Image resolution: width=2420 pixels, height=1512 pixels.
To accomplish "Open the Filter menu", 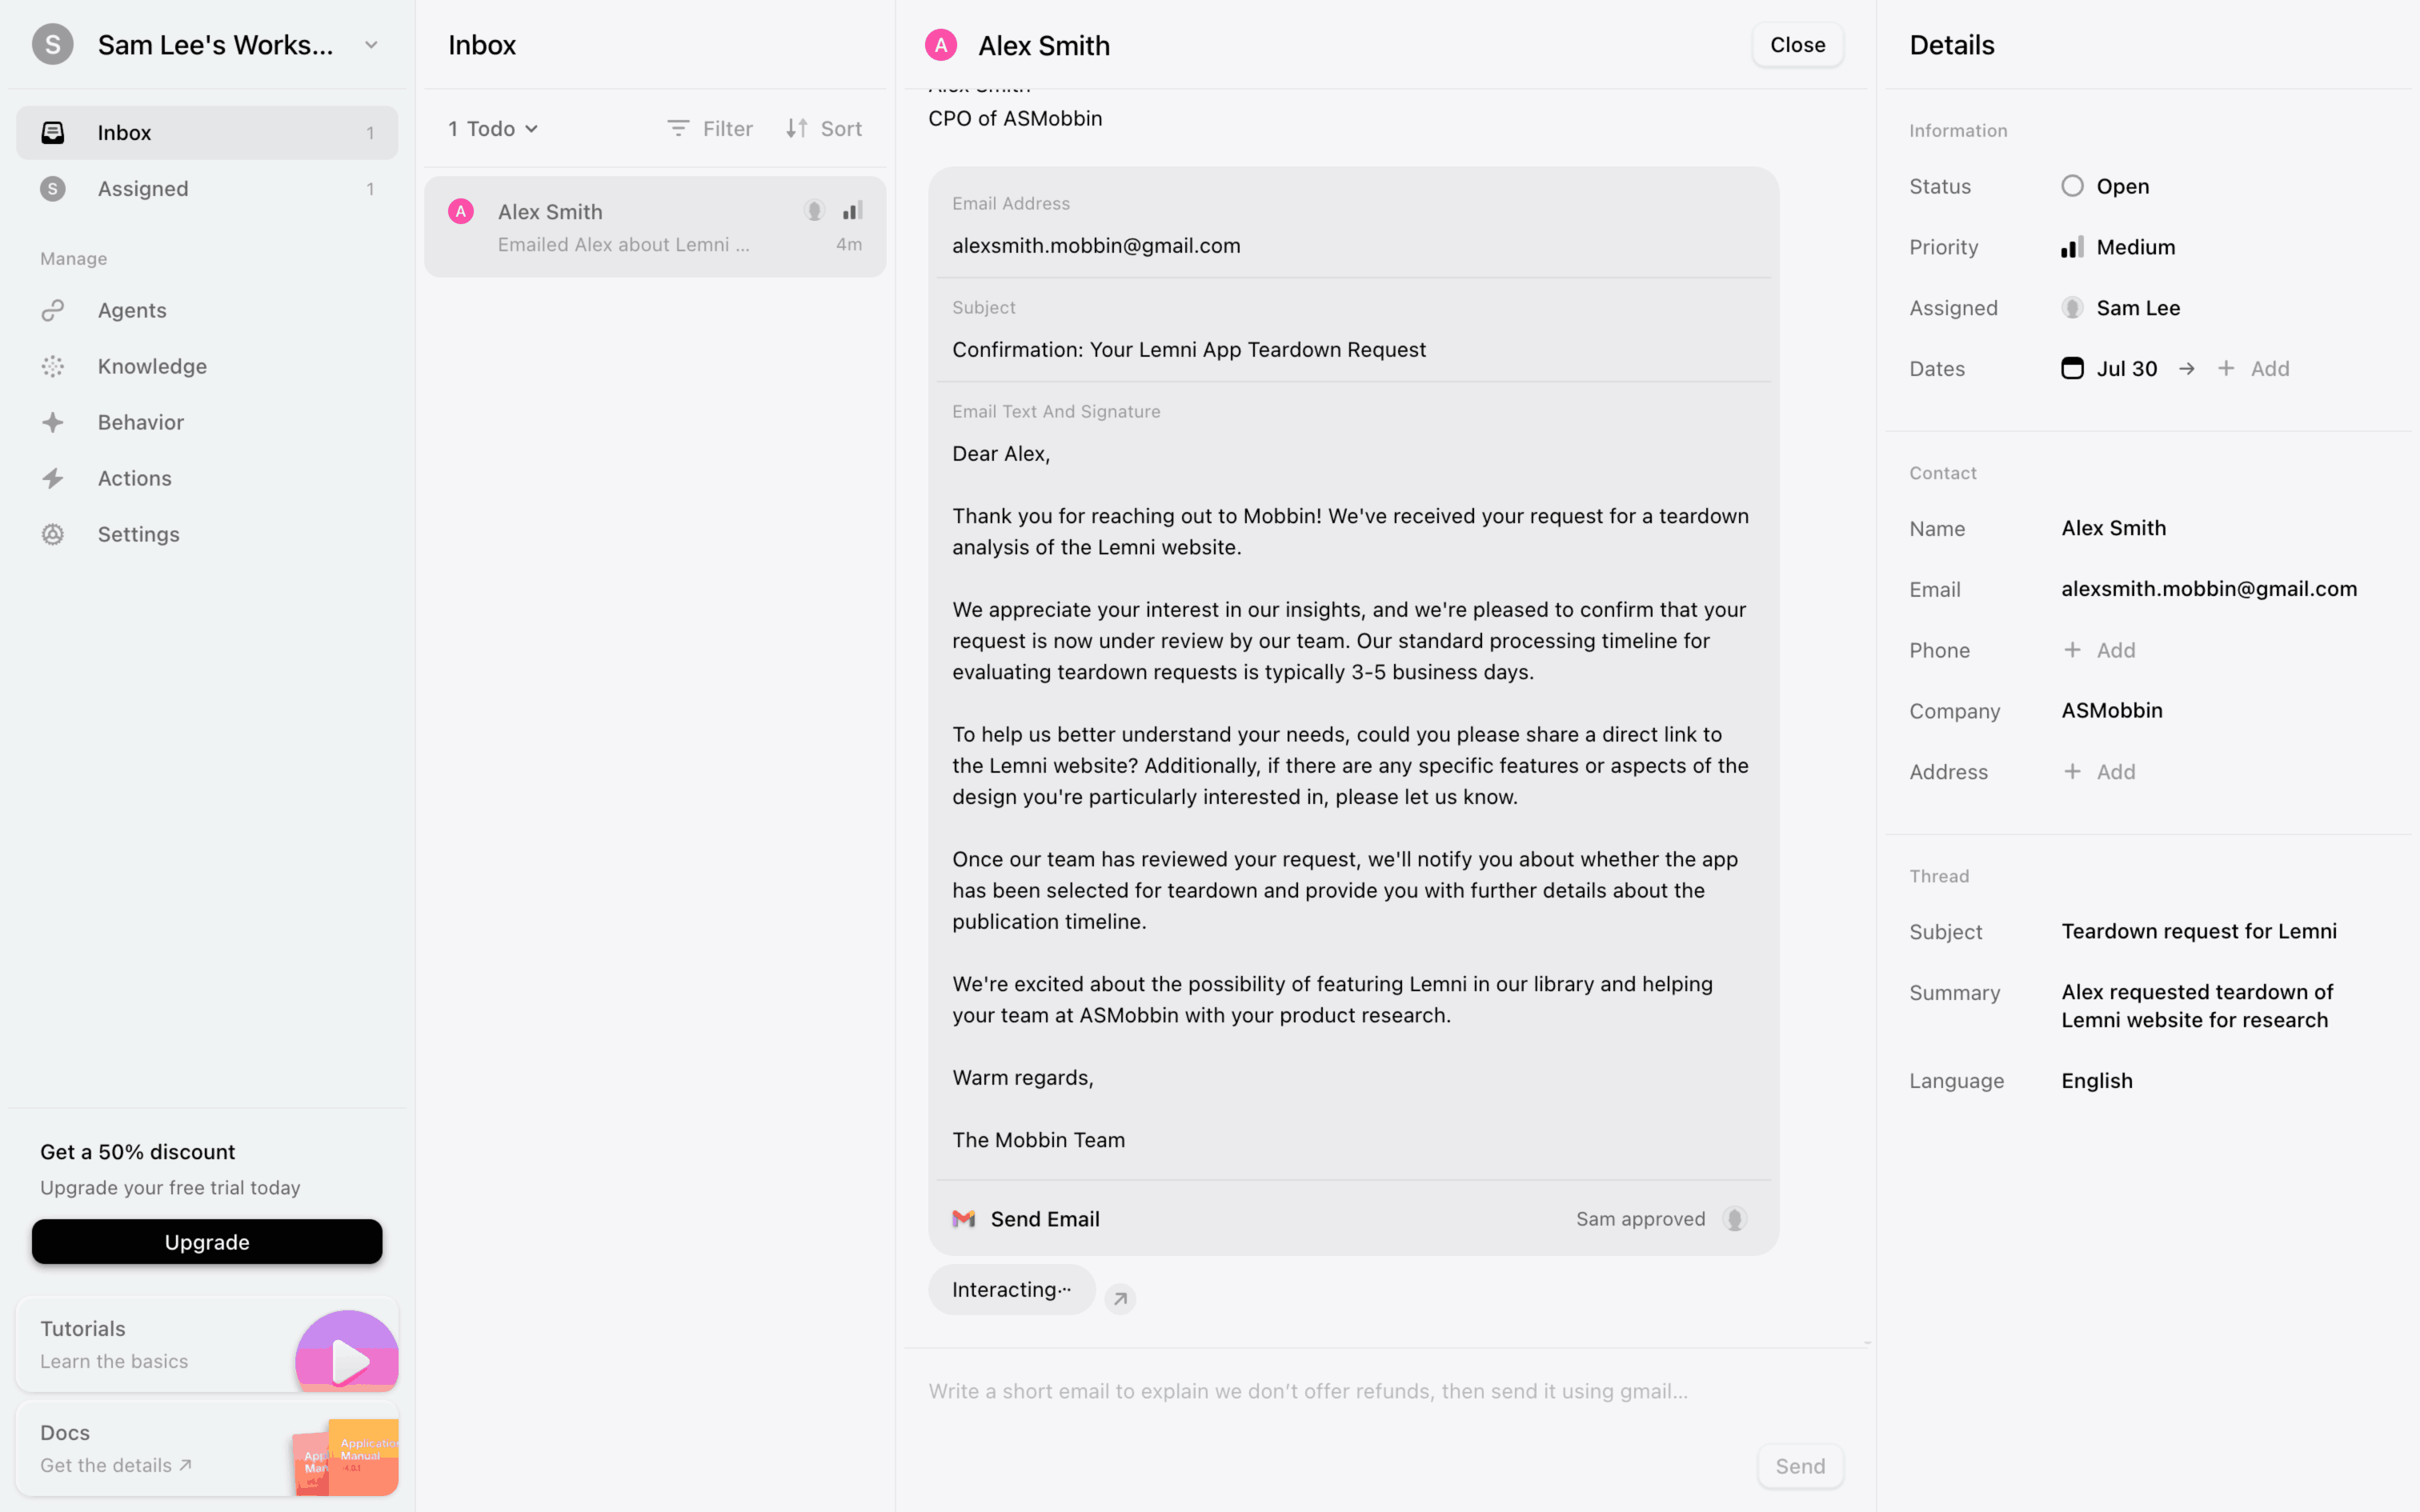I will 709,128.
